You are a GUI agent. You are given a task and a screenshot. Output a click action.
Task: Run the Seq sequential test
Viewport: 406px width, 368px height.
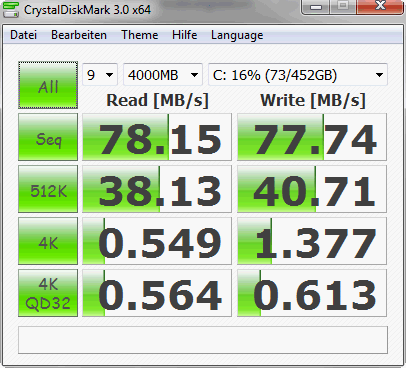48,137
